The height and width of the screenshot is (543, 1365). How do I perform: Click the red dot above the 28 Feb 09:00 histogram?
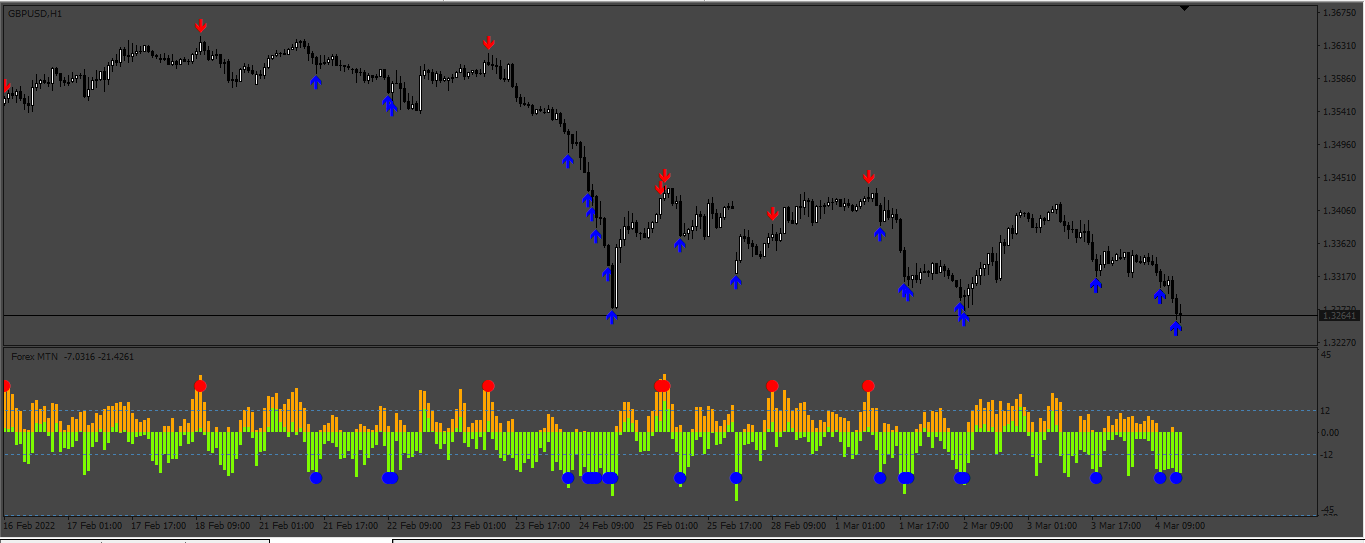coord(772,386)
